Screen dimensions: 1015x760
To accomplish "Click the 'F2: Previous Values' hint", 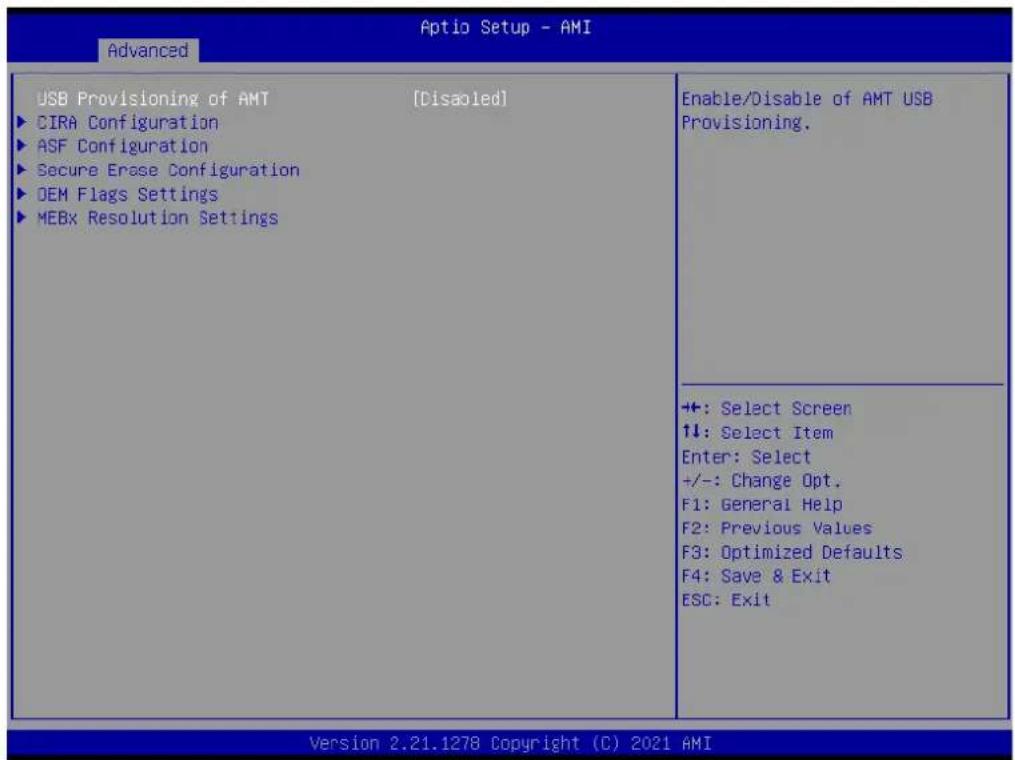I will click(777, 528).
